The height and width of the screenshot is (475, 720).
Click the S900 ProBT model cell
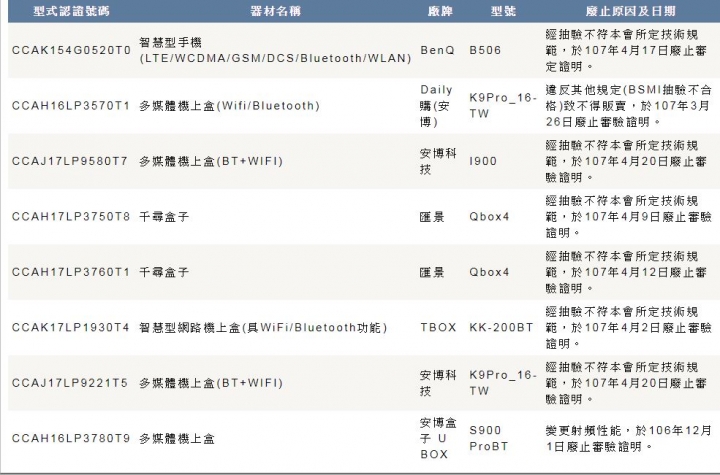489,438
